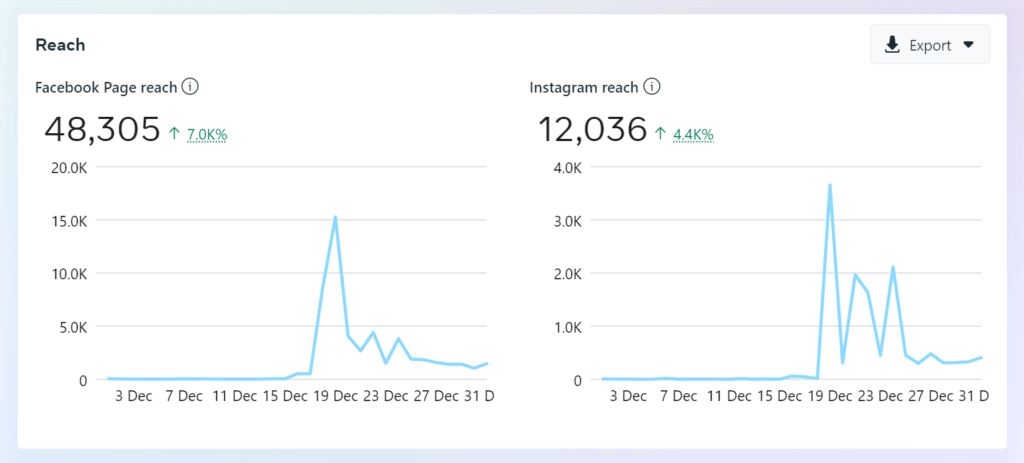Screen dimensions: 1024x463
Task: Click 27 Dec label on Instagram chart
Action: pos(930,396)
